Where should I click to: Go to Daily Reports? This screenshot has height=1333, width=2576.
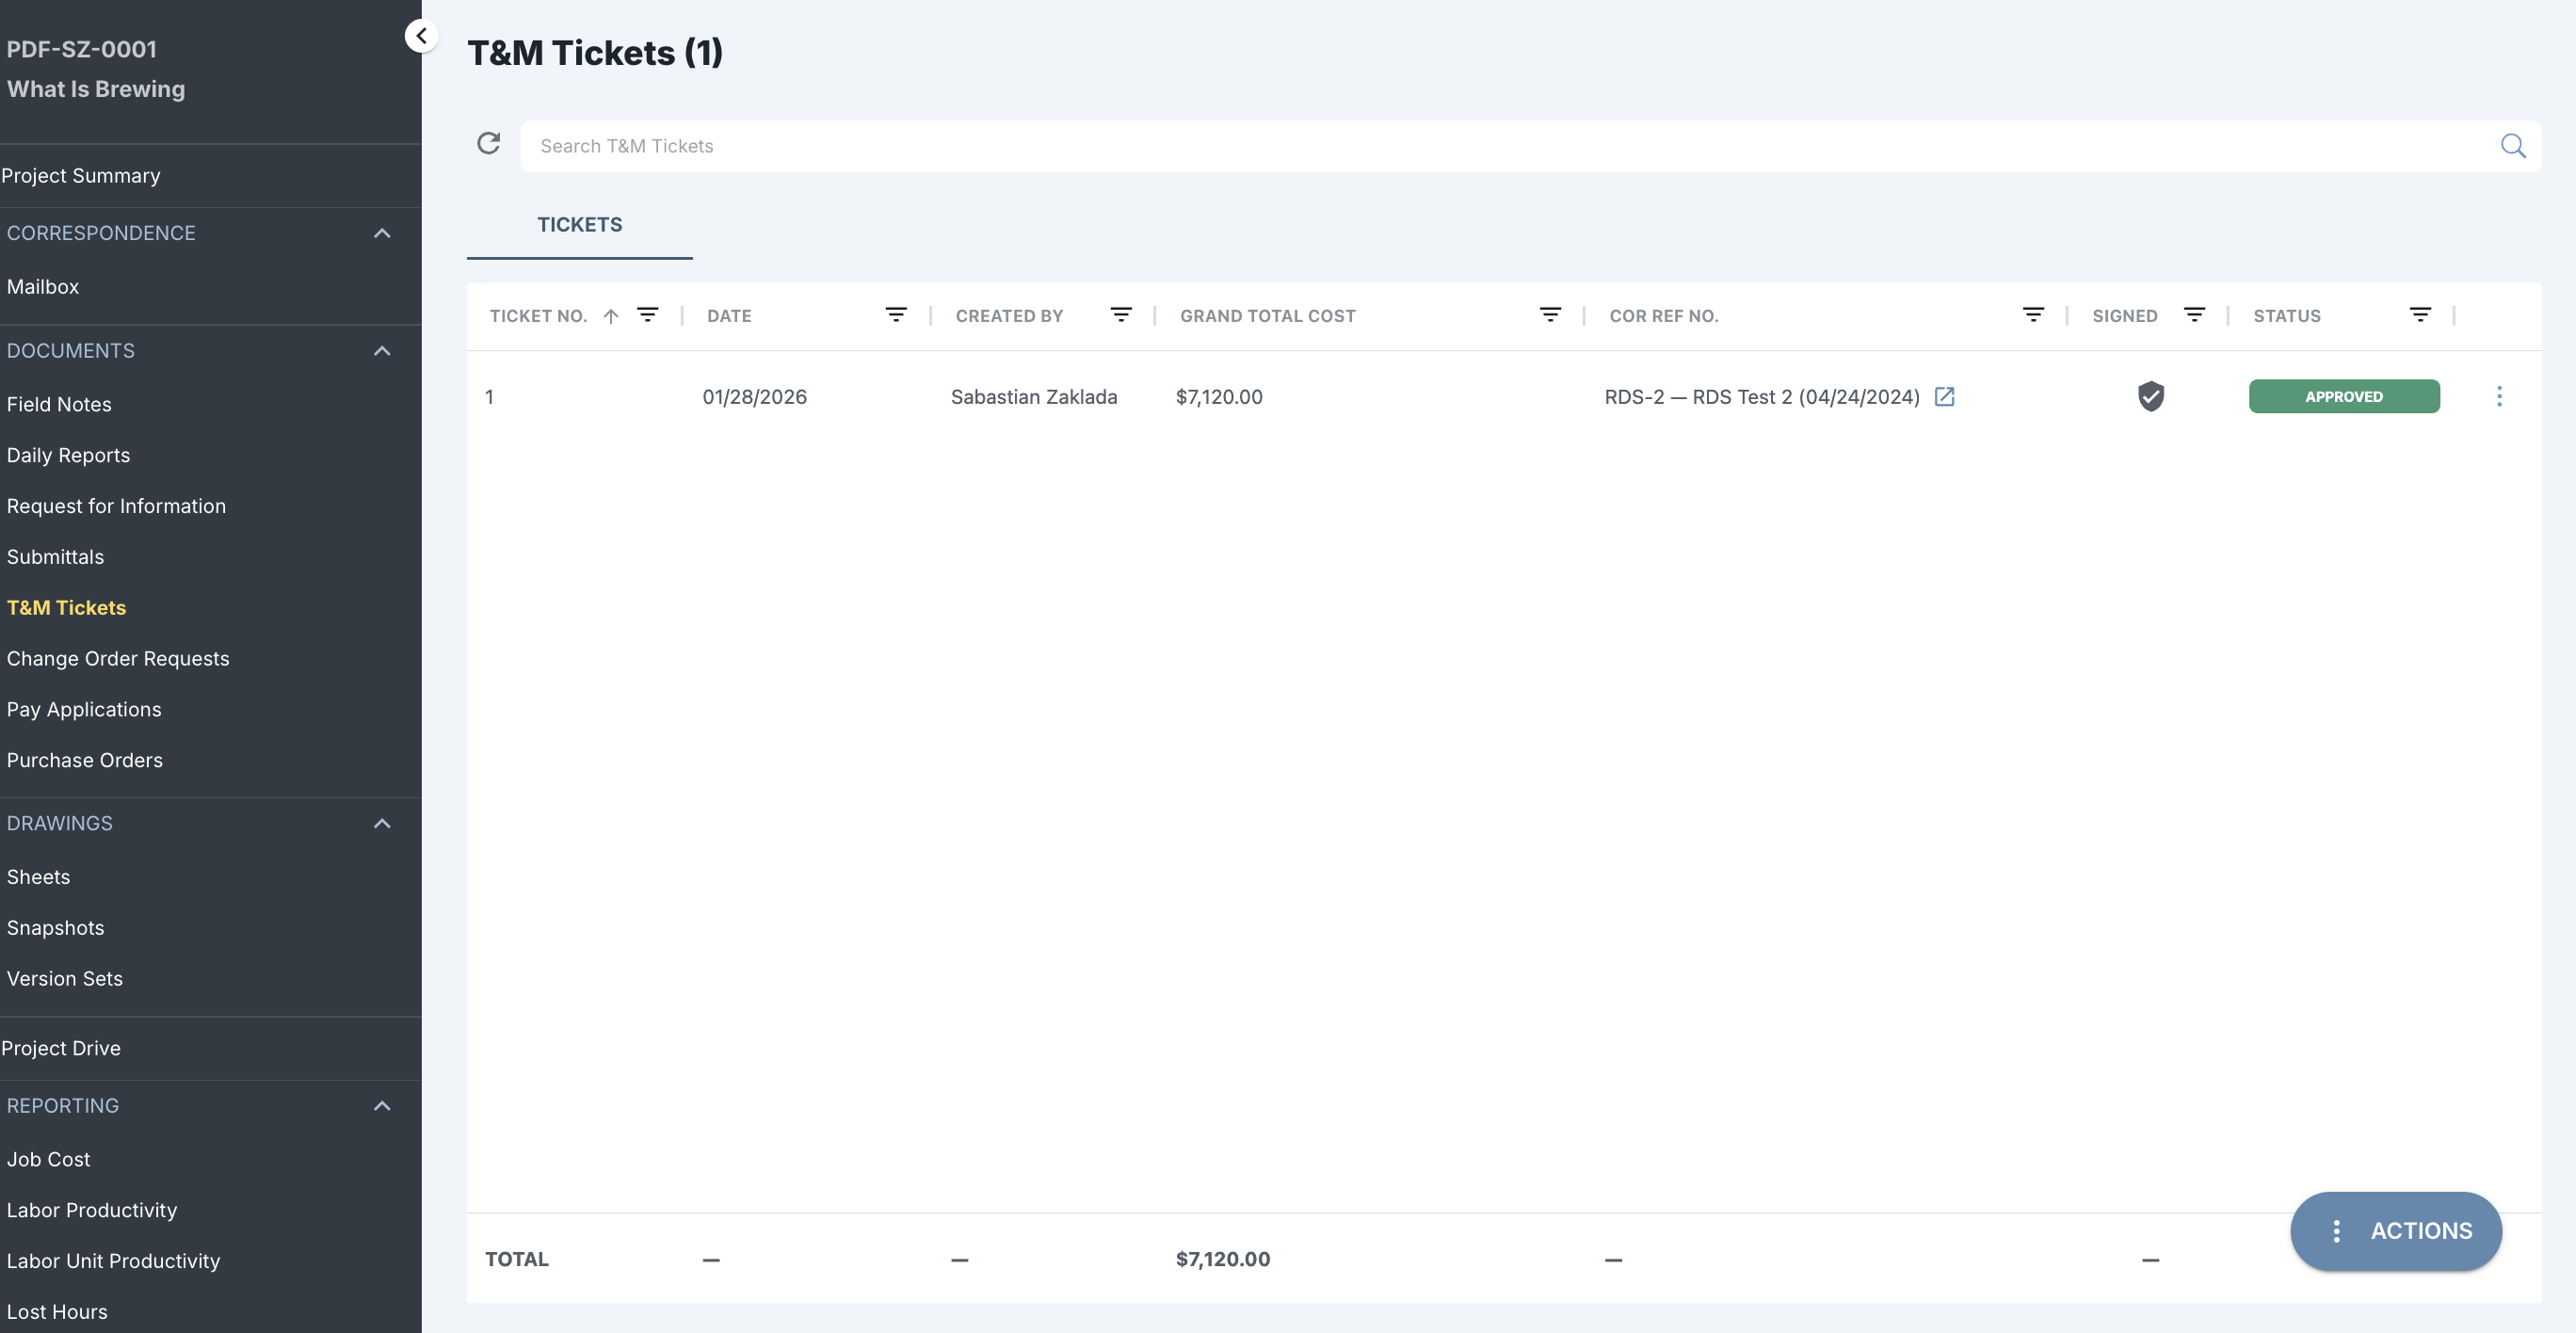(68, 456)
